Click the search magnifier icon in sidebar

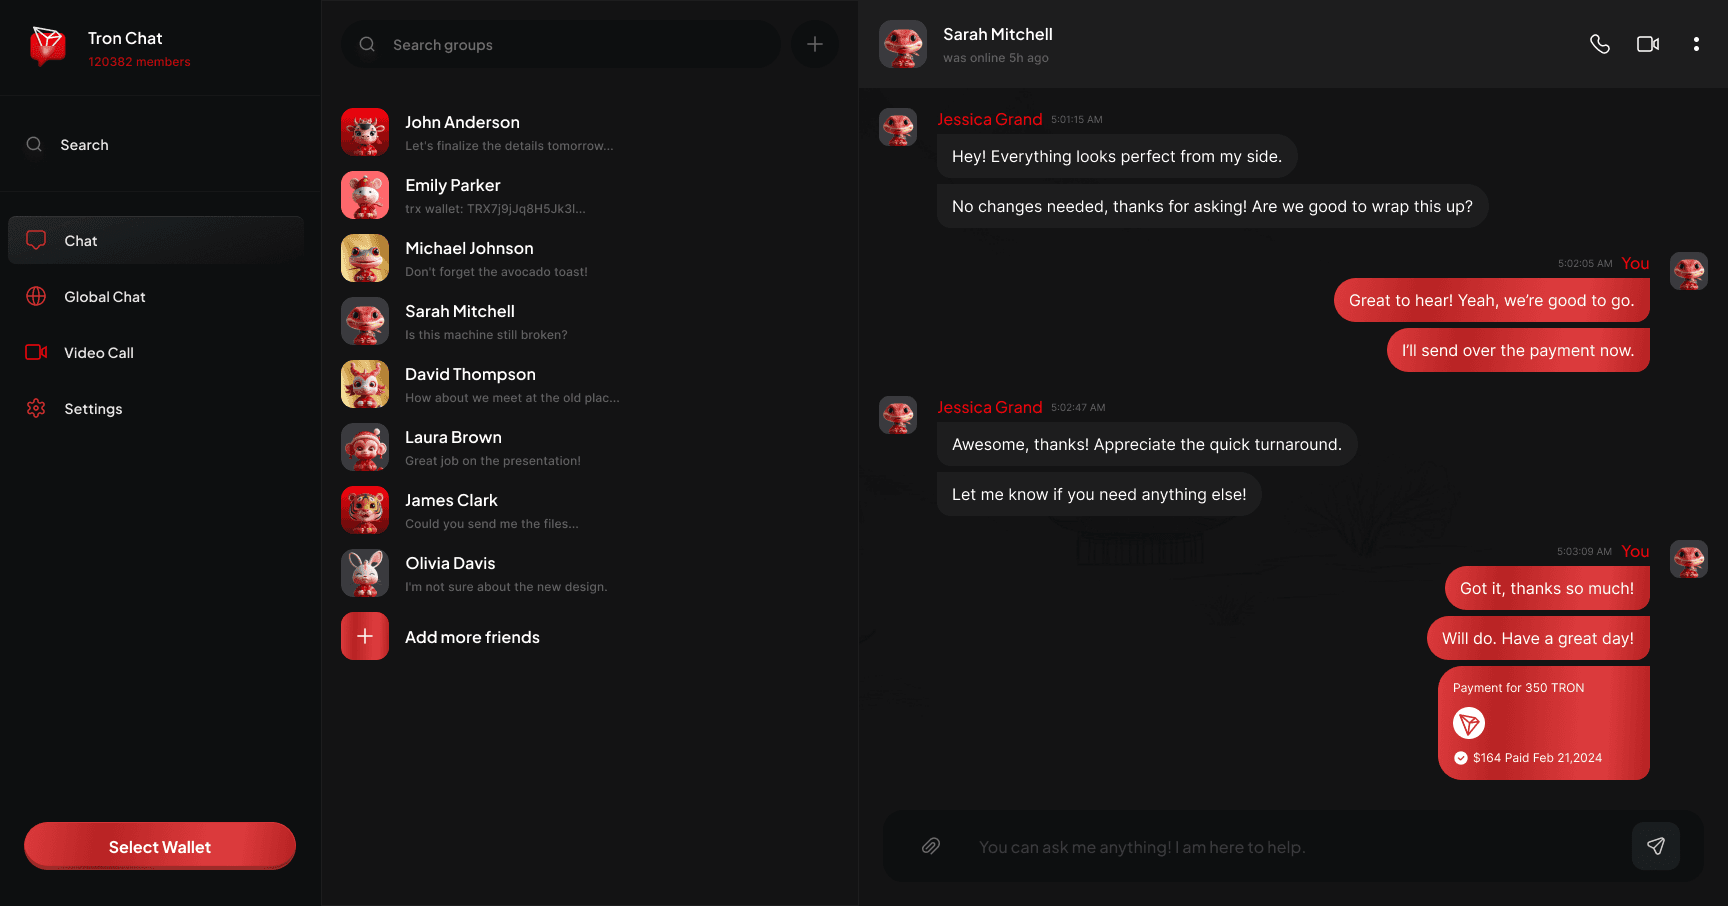34,144
